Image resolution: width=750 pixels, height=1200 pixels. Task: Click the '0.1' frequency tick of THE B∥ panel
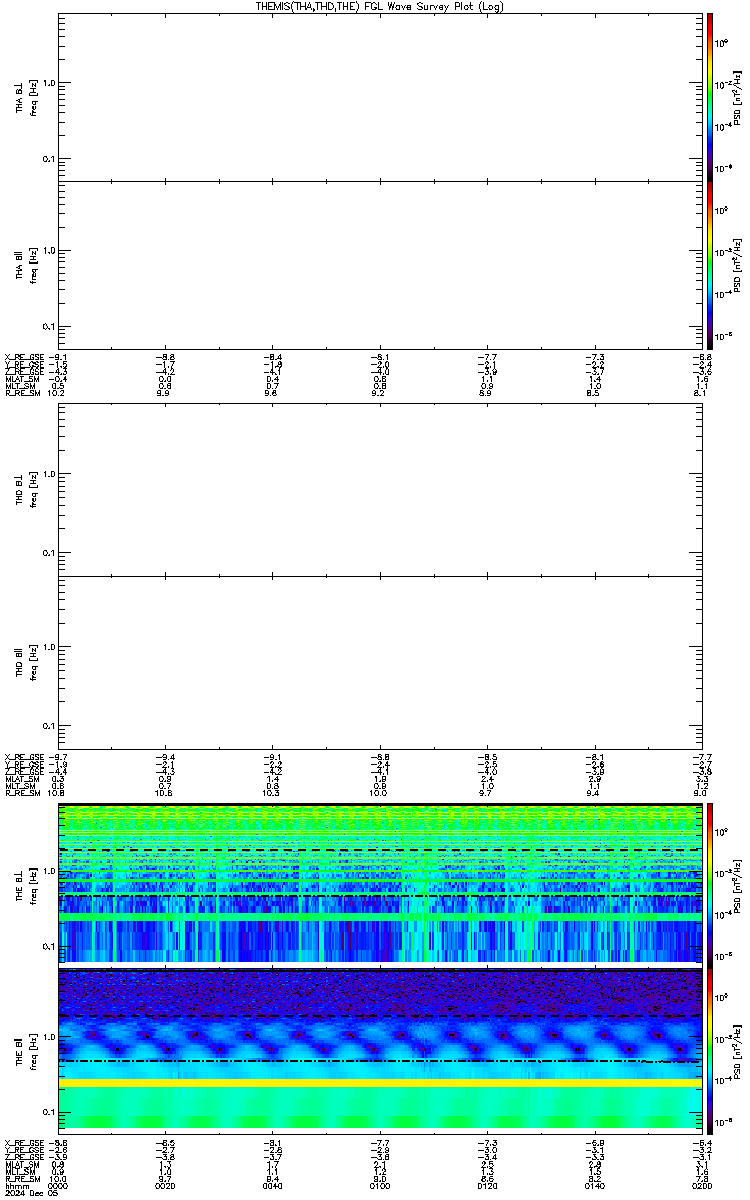[48, 1112]
